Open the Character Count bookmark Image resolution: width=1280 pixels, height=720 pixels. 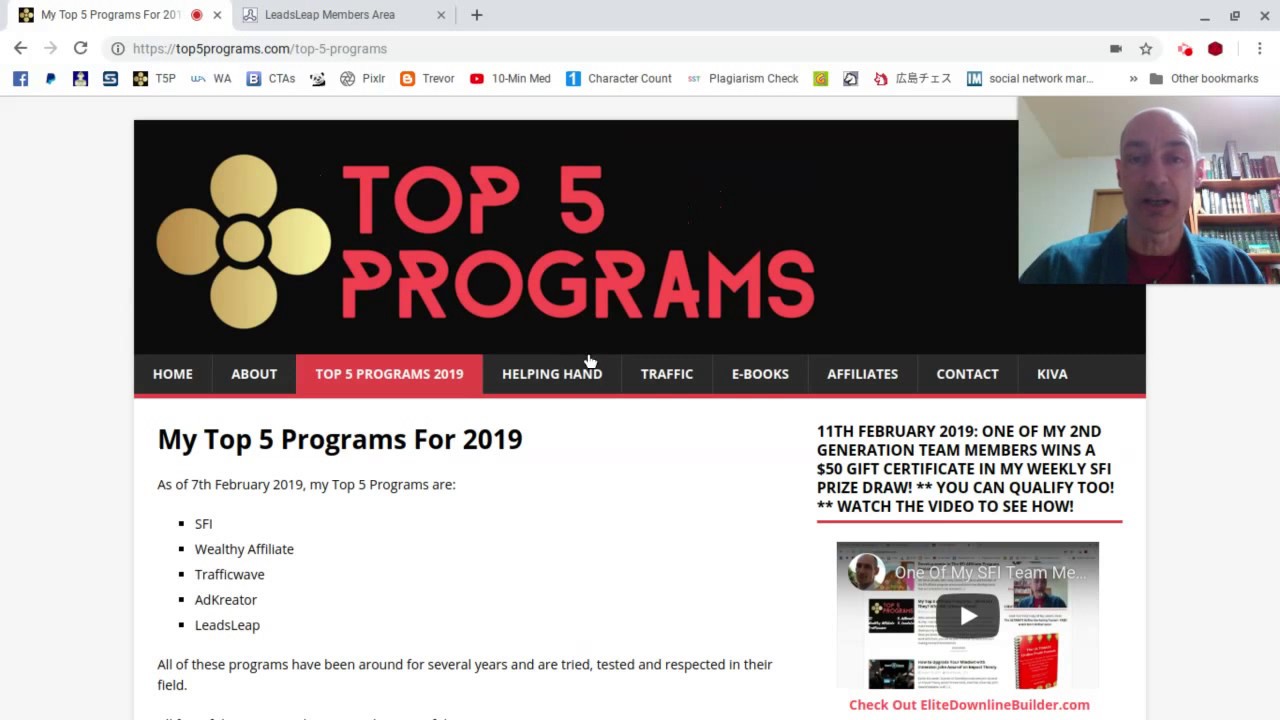pos(618,78)
